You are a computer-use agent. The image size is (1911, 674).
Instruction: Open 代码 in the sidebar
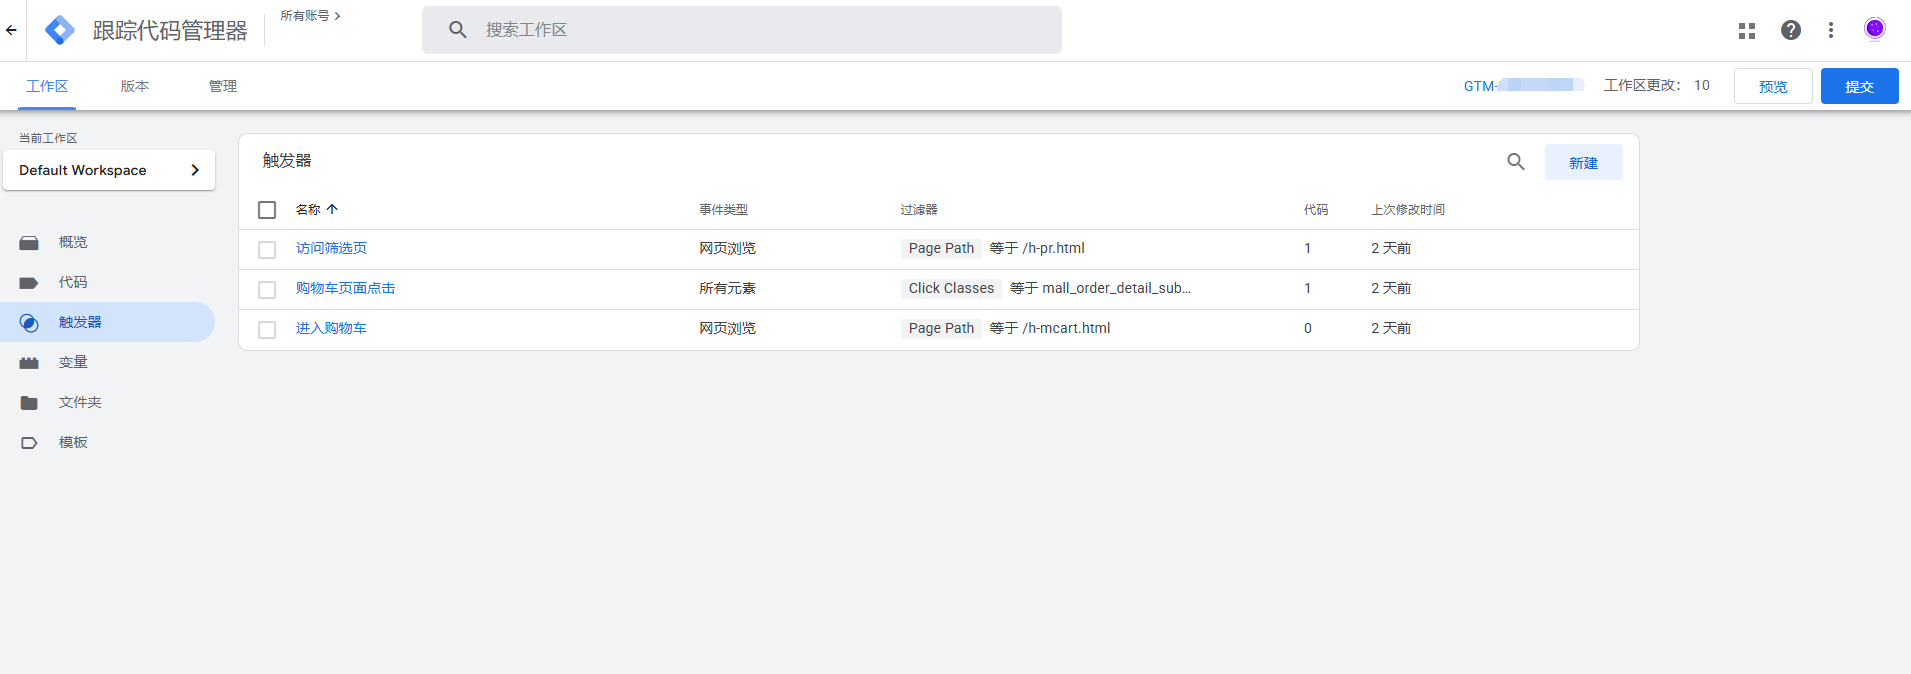(73, 282)
